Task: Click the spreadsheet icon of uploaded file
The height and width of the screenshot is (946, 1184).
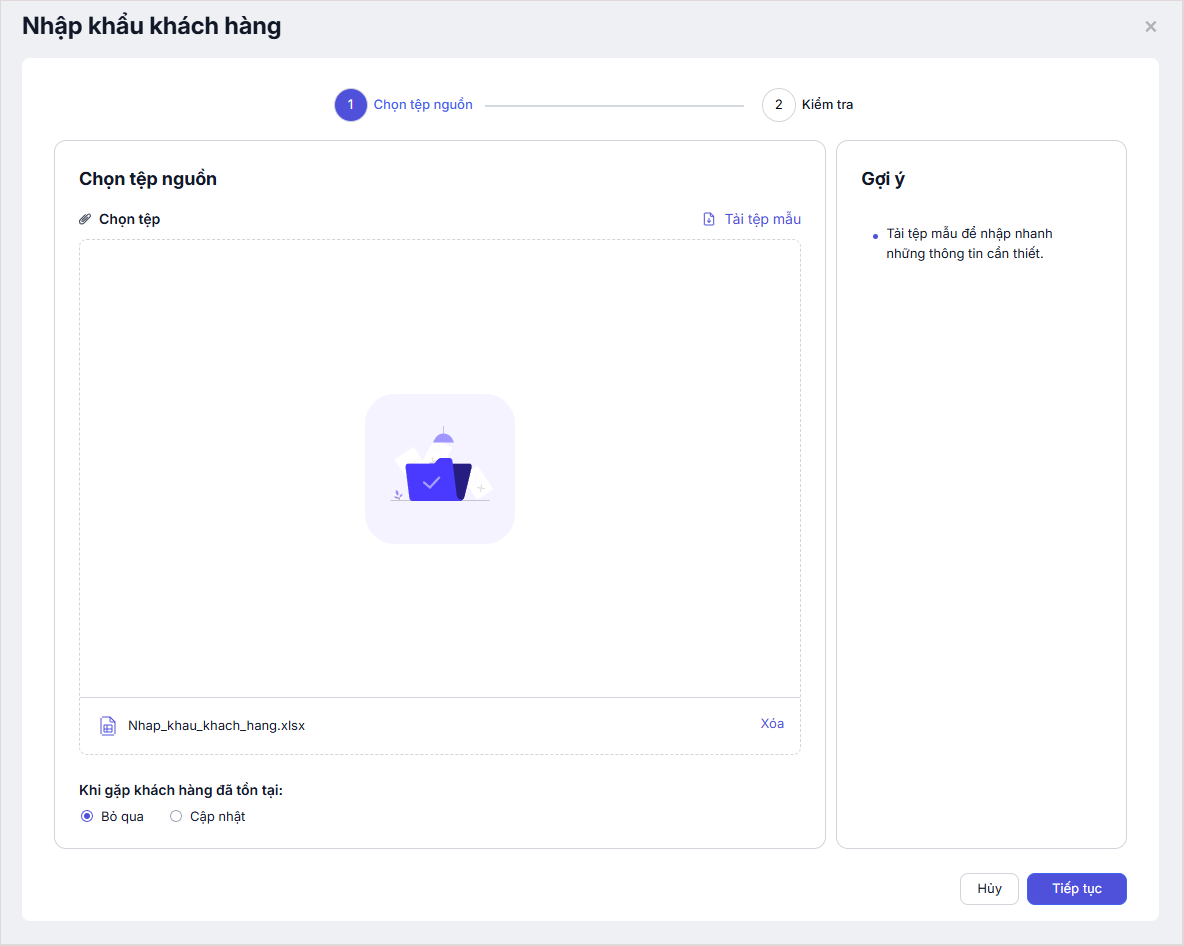Action: click(108, 726)
